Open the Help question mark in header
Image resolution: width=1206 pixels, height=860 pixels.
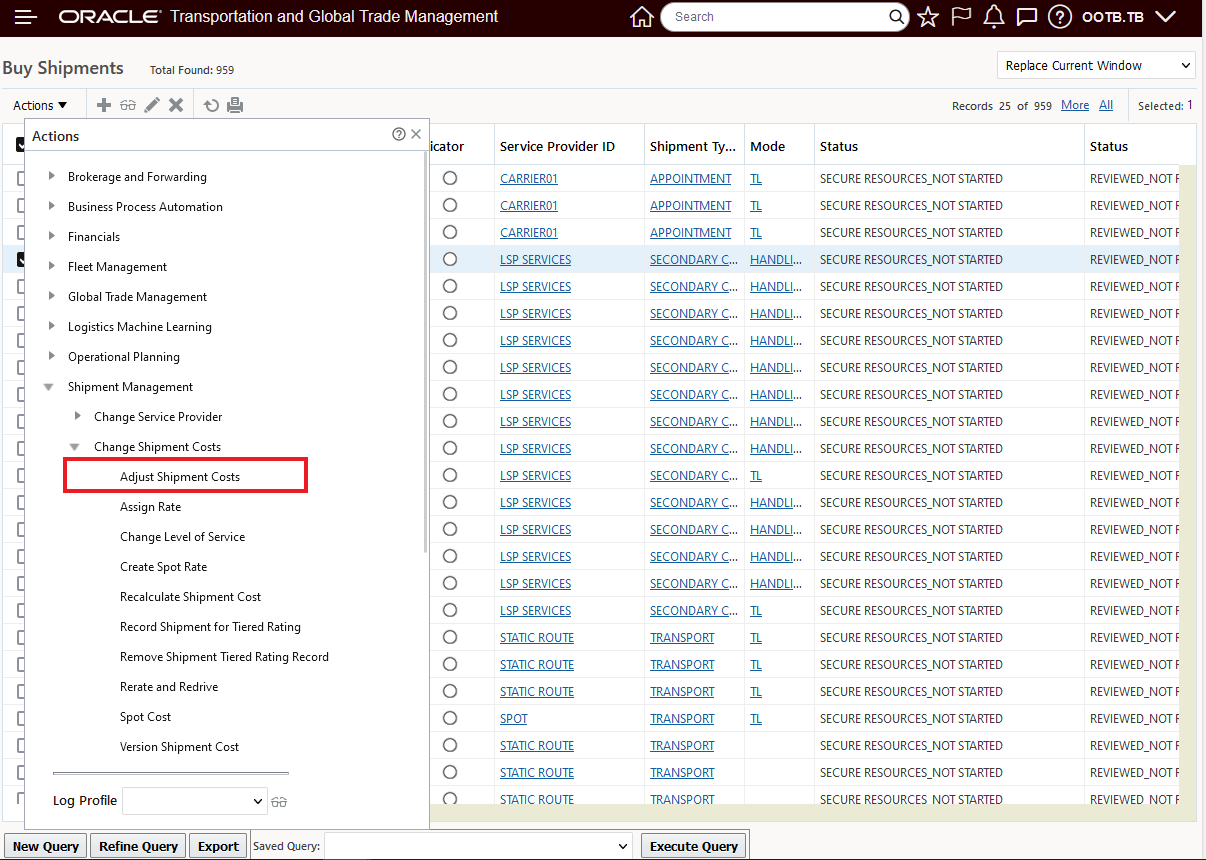[1059, 17]
